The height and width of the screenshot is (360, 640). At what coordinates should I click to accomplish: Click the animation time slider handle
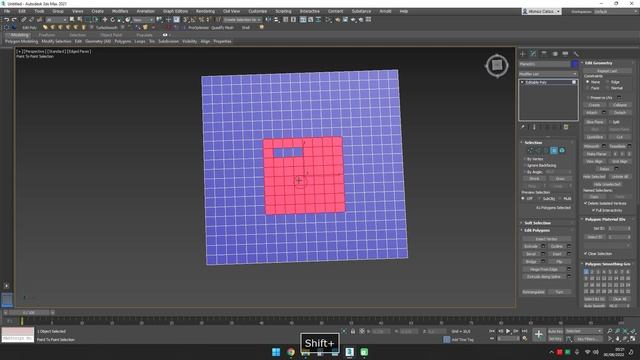point(29,313)
